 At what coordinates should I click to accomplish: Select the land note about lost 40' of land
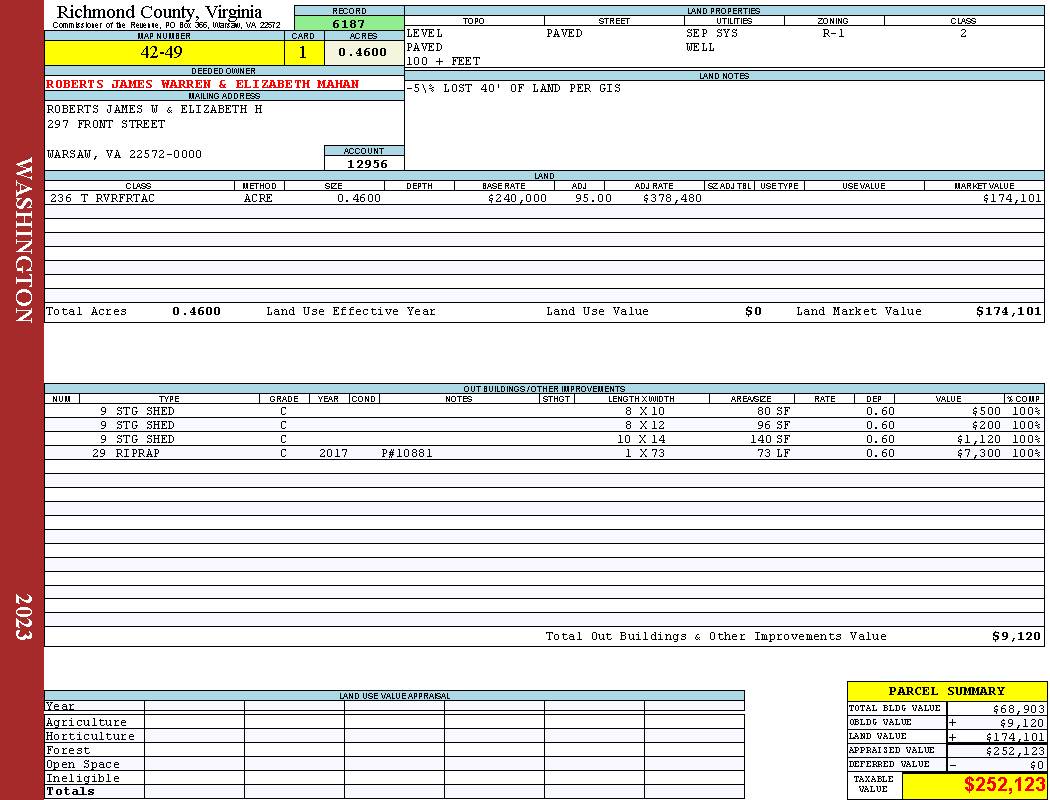tap(513, 88)
